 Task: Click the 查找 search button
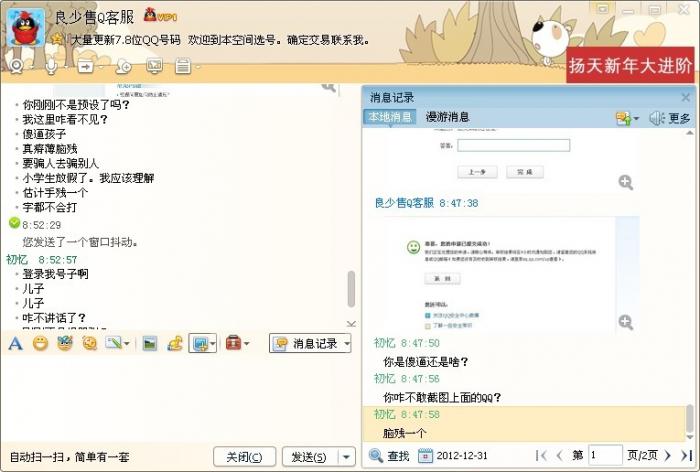click(389, 456)
